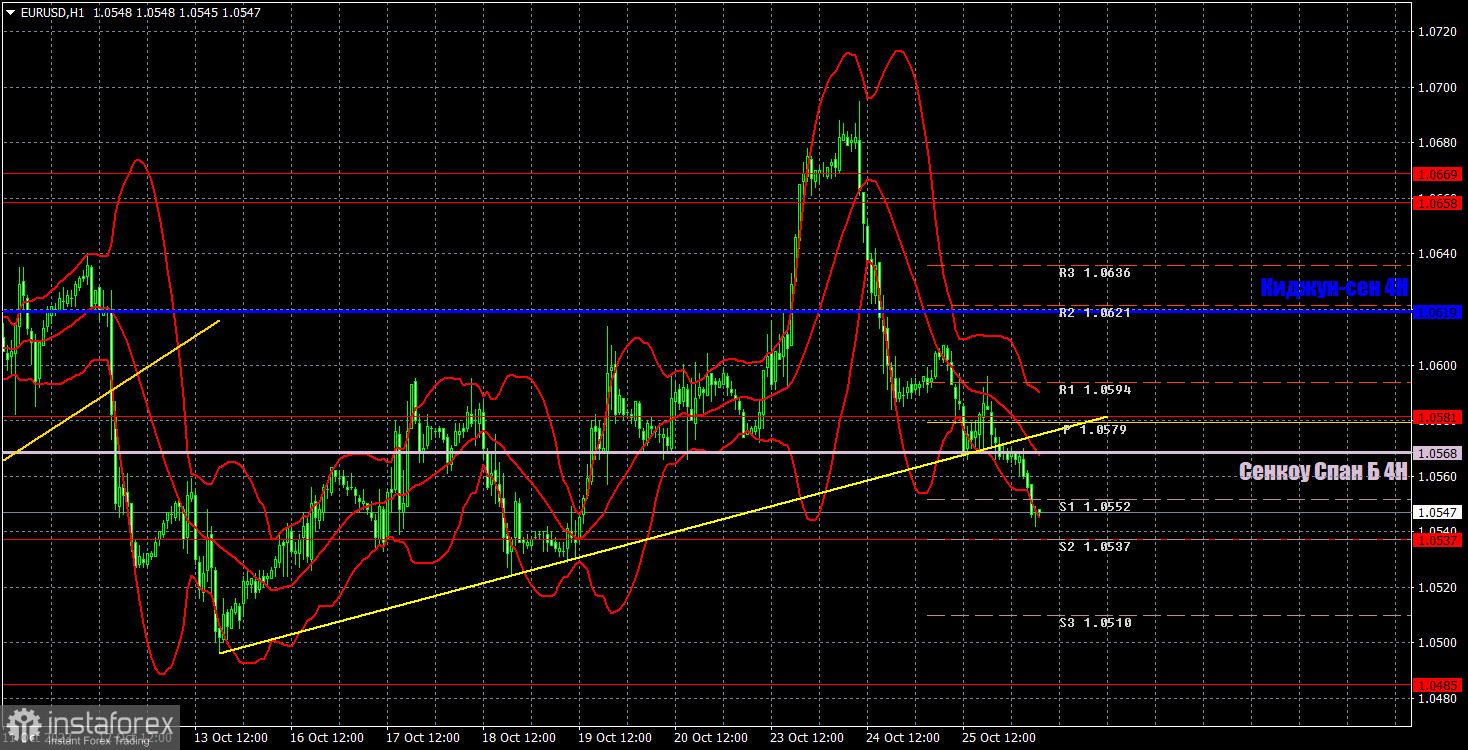Click the 1.0680 price axis label
1468x750 pixels.
click(x=1438, y=144)
